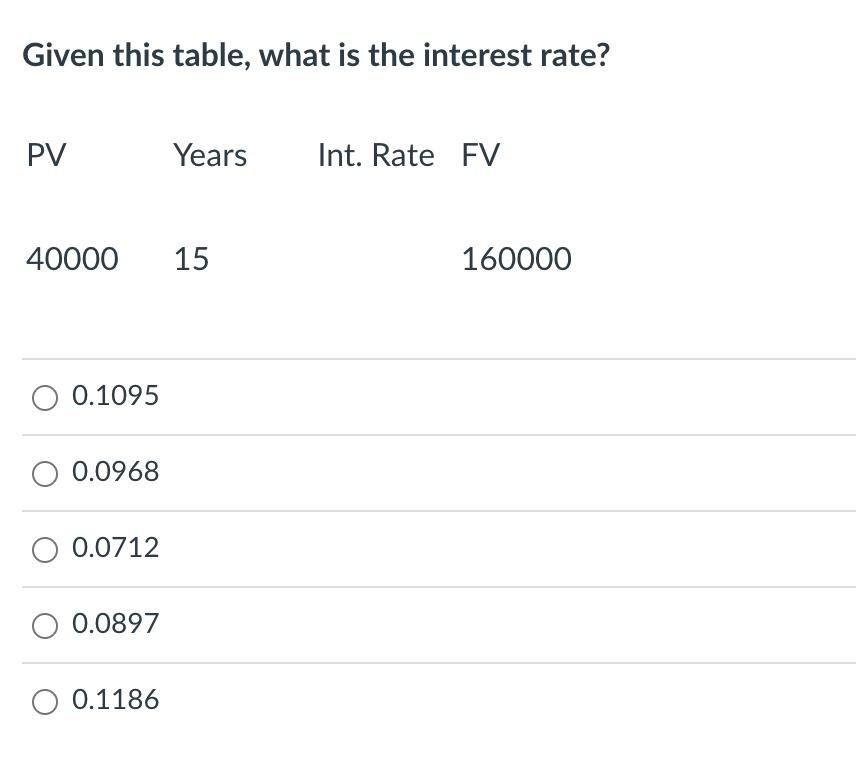The width and height of the screenshot is (856, 766).
Task: Click the PV column header
Action: point(46,155)
